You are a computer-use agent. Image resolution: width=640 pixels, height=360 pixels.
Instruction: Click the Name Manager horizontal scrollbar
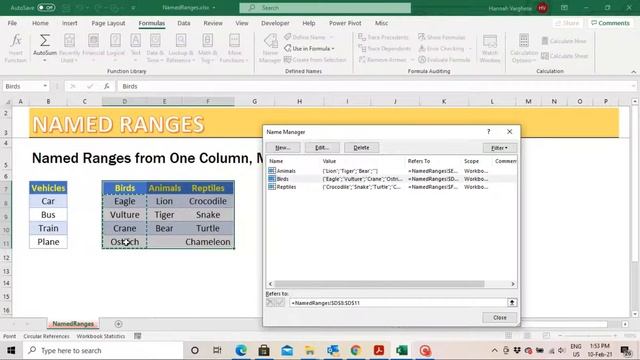click(x=379, y=284)
